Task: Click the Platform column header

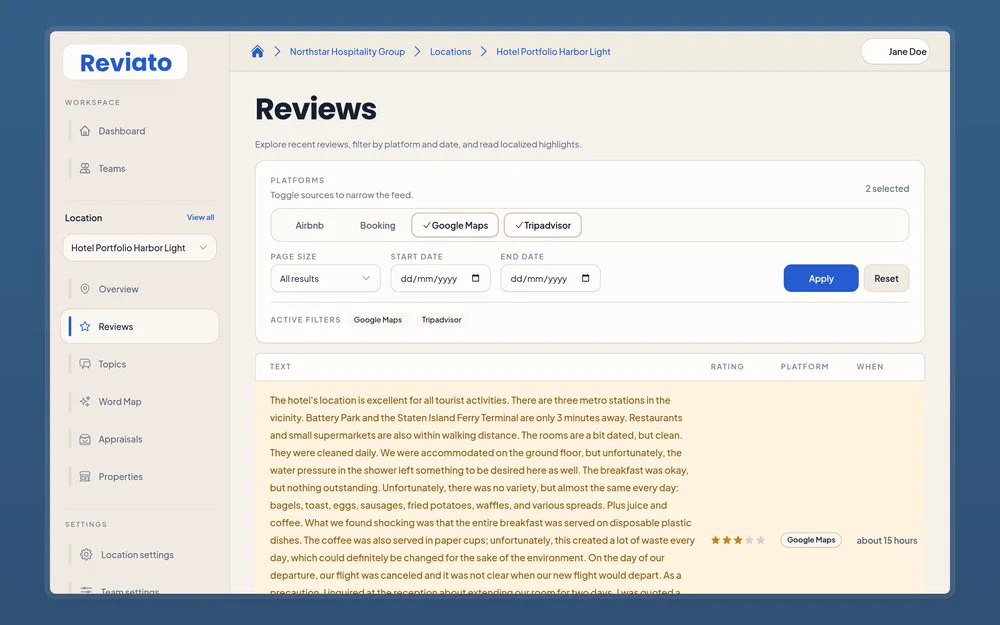Action: 804,367
